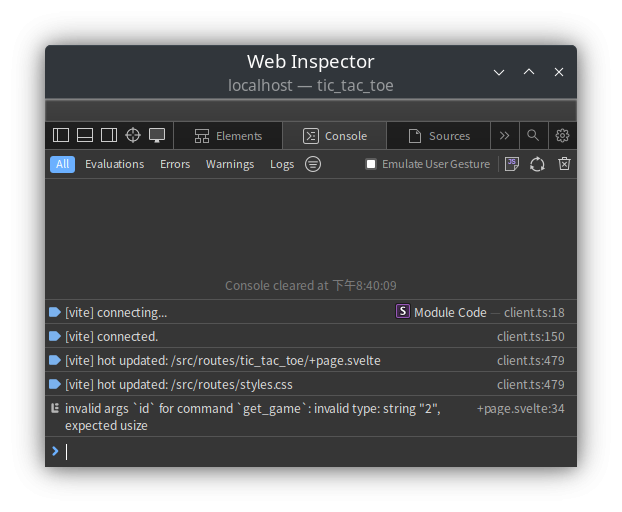Open device settings monitor icon

[157, 136]
